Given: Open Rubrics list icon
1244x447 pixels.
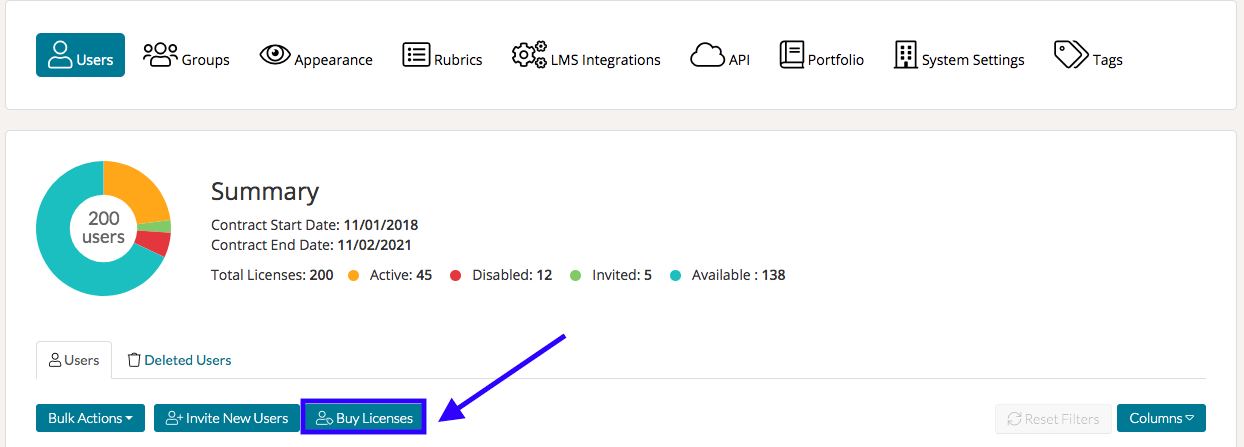Looking at the screenshot, I should coord(416,55).
